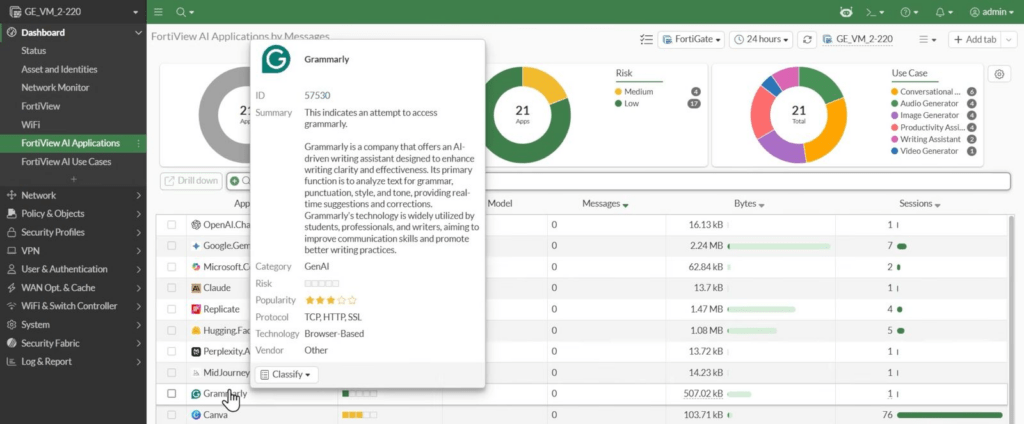Click the plus icon in the filter search bar
Screen dimensions: 1024x424
[x=234, y=181]
